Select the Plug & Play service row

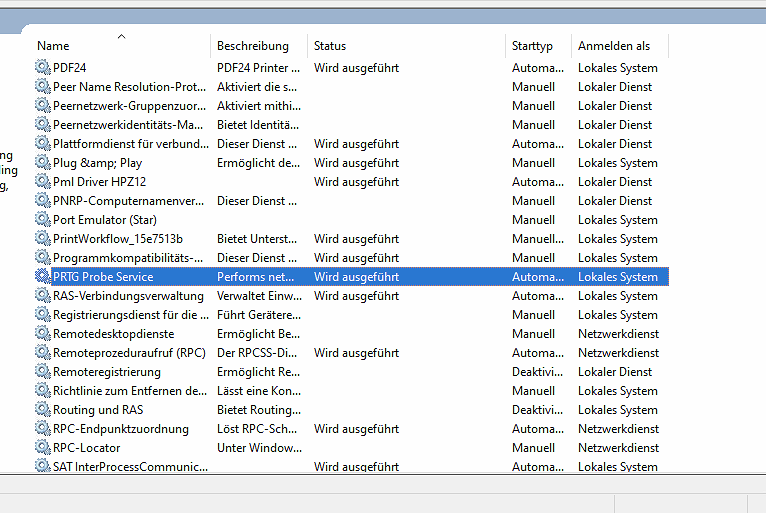click(97, 163)
